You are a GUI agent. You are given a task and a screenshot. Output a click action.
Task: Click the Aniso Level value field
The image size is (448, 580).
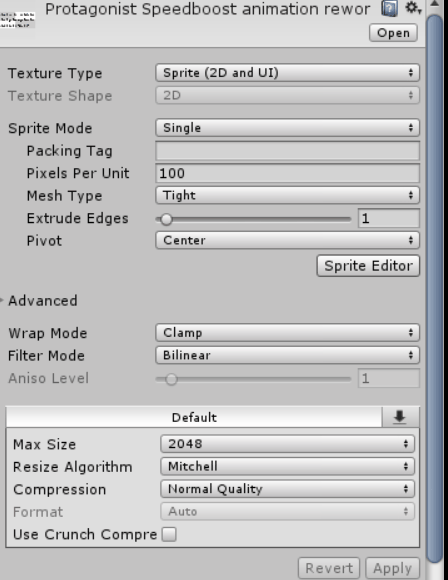(389, 378)
